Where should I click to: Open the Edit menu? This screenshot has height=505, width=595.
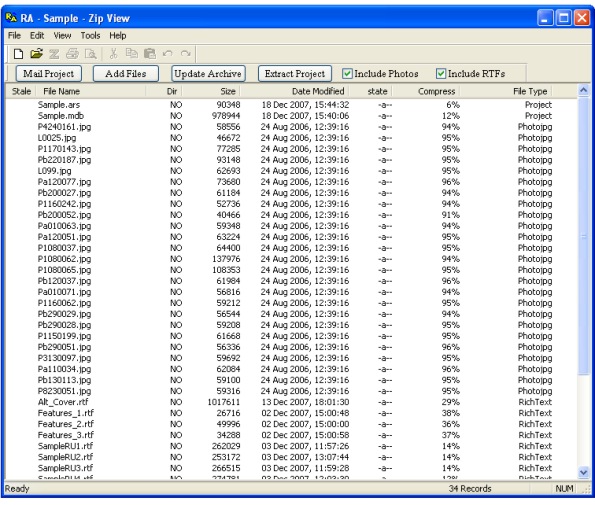coord(37,36)
